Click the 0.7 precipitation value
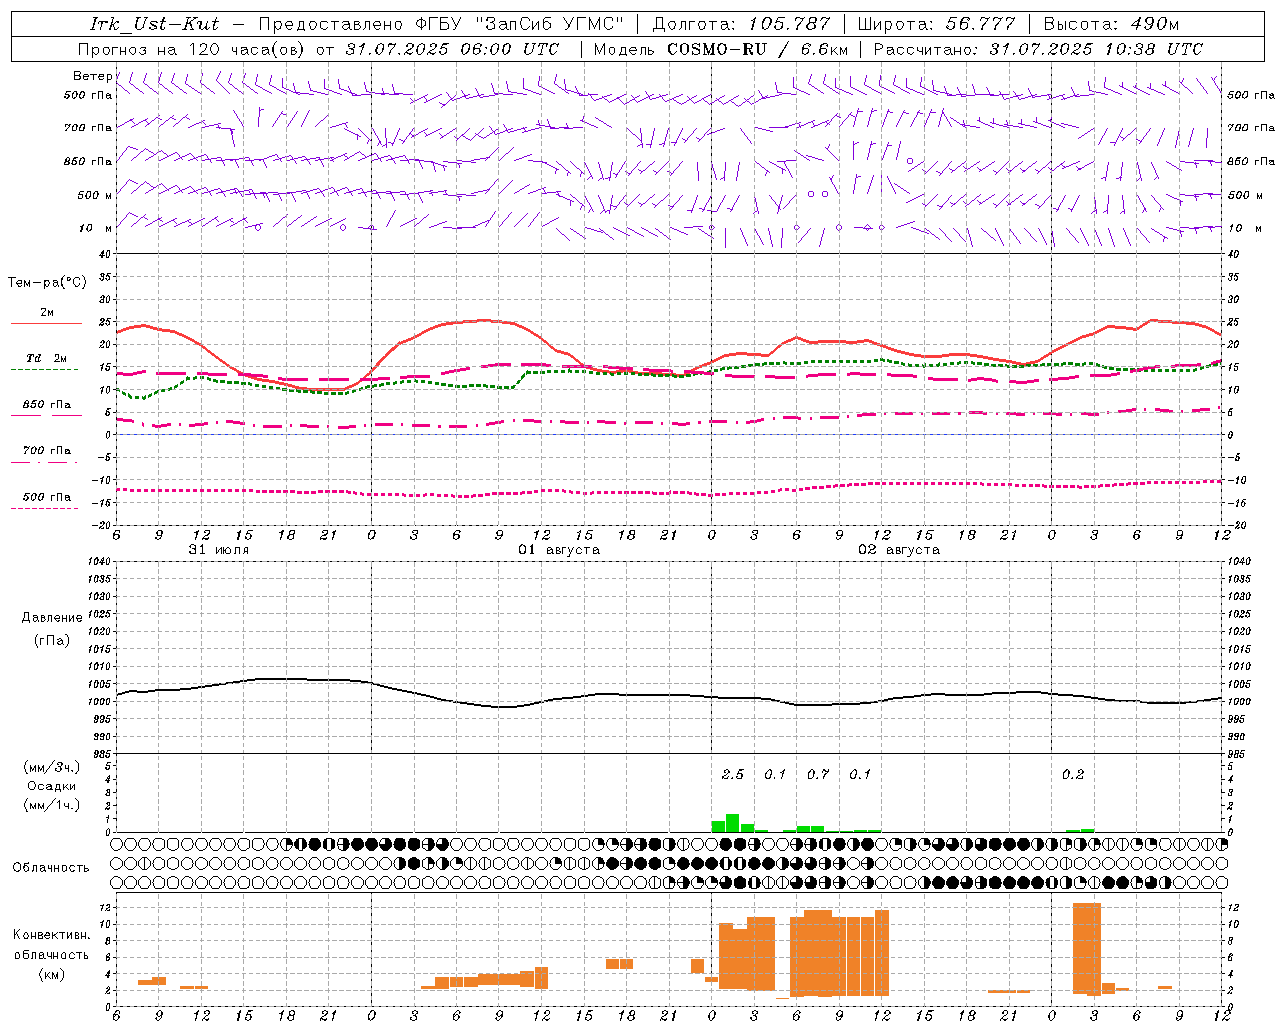 click(818, 774)
